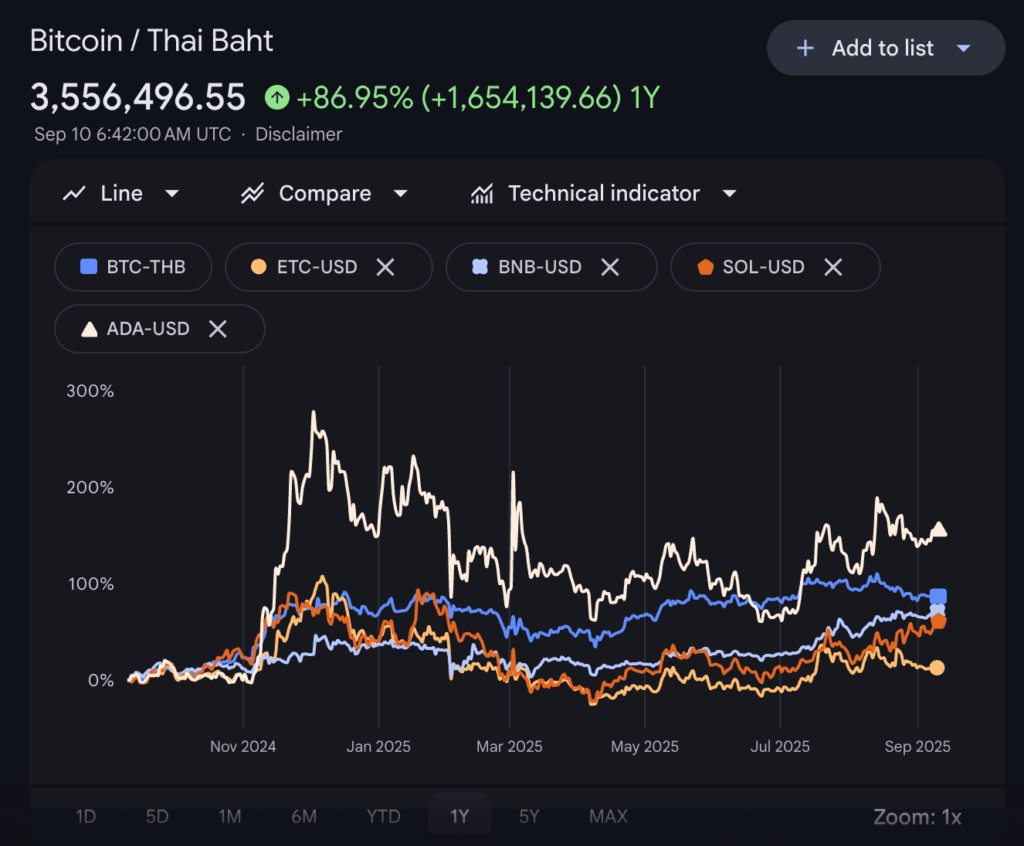Viewport: 1024px width, 846px height.
Task: Remove BNB-USD from comparison
Action: (609, 267)
